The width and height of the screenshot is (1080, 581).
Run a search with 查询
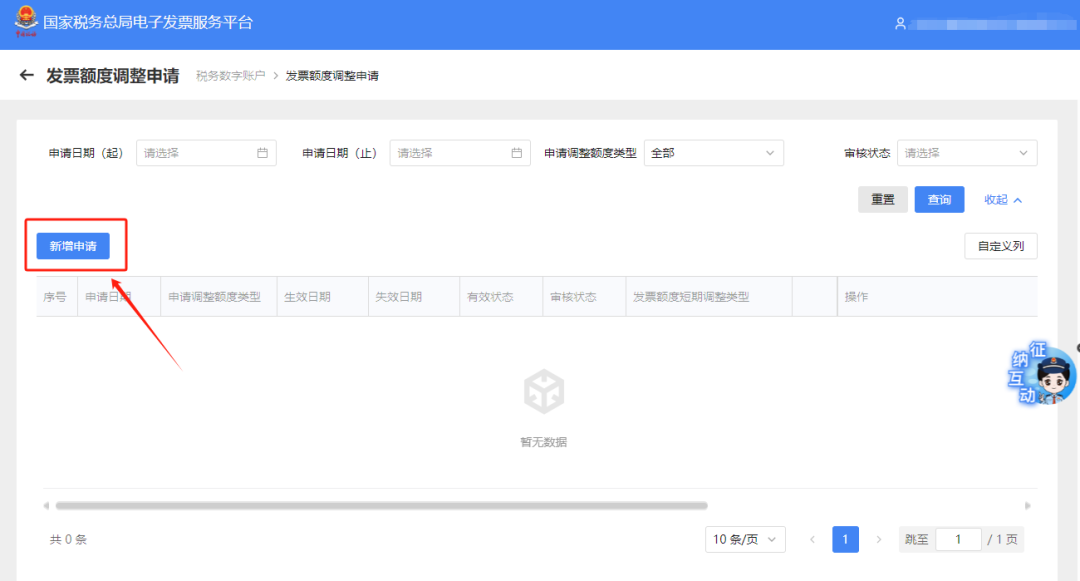(x=939, y=199)
